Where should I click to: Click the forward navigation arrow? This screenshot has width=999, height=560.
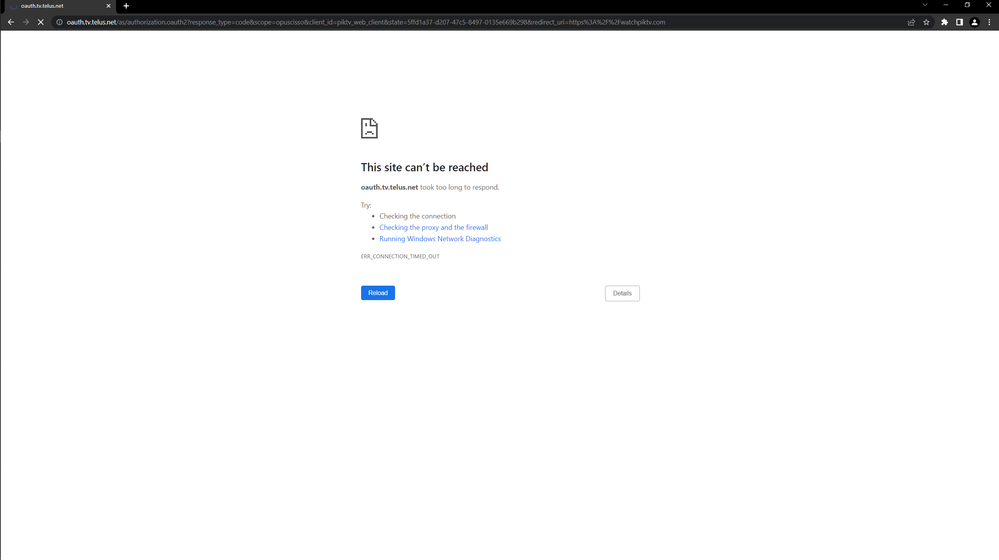click(25, 22)
